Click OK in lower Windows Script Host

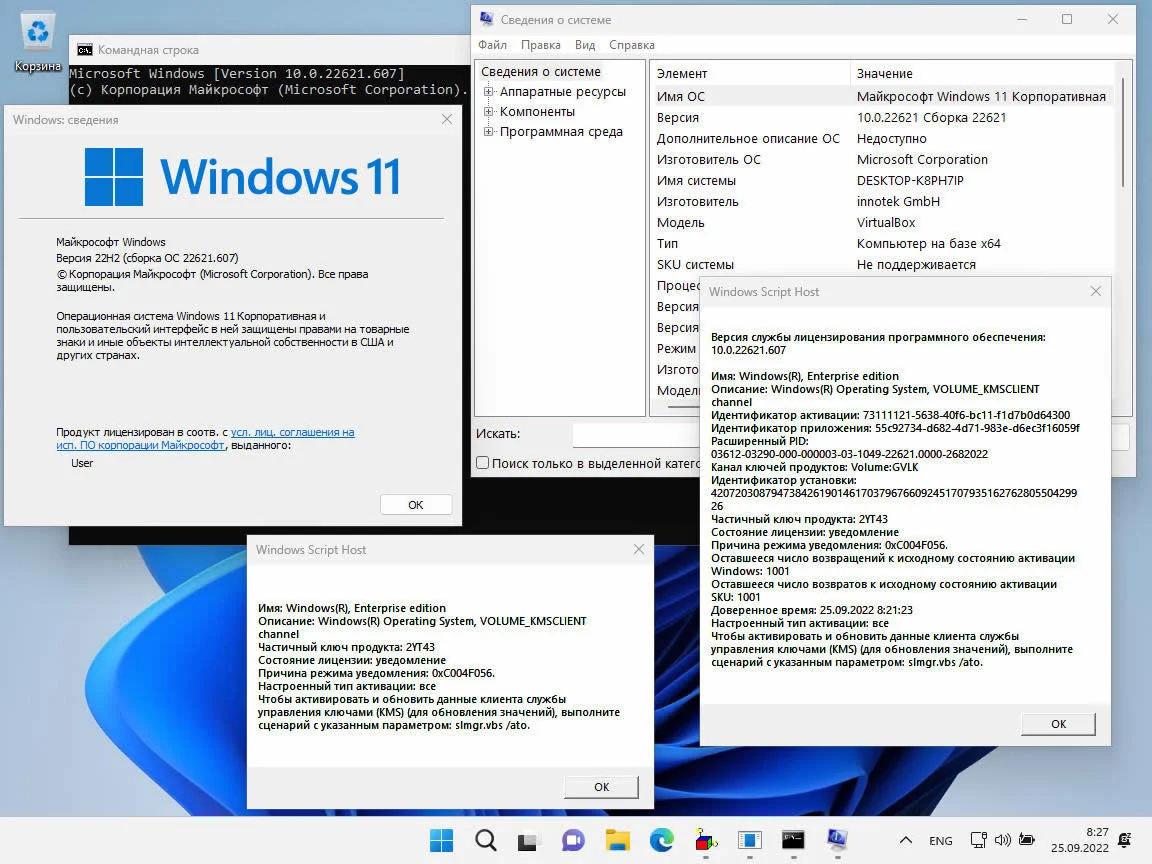[601, 787]
